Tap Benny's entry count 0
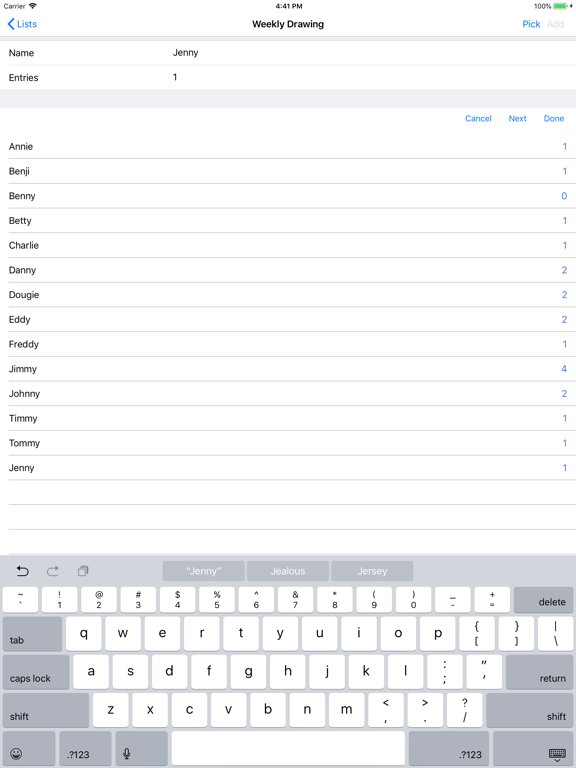This screenshot has height=768, width=576. pos(564,196)
